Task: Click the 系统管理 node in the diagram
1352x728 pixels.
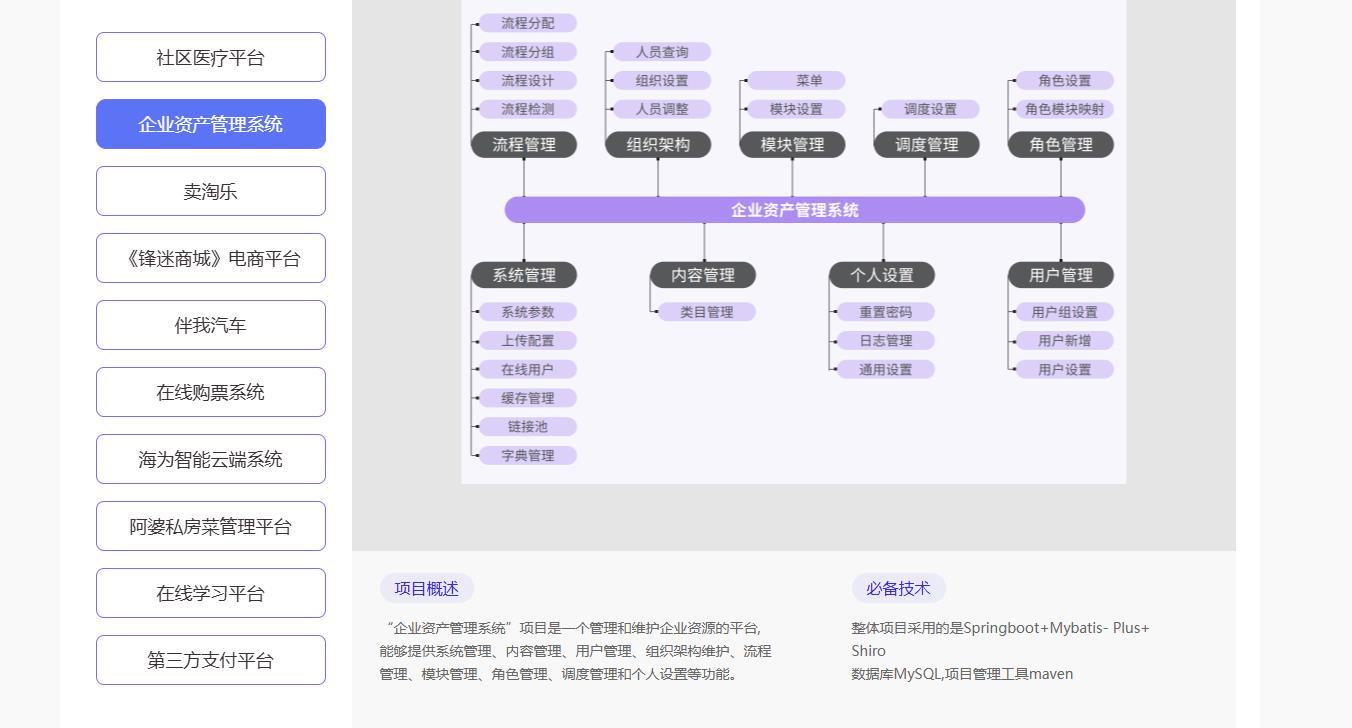Action: (x=524, y=275)
